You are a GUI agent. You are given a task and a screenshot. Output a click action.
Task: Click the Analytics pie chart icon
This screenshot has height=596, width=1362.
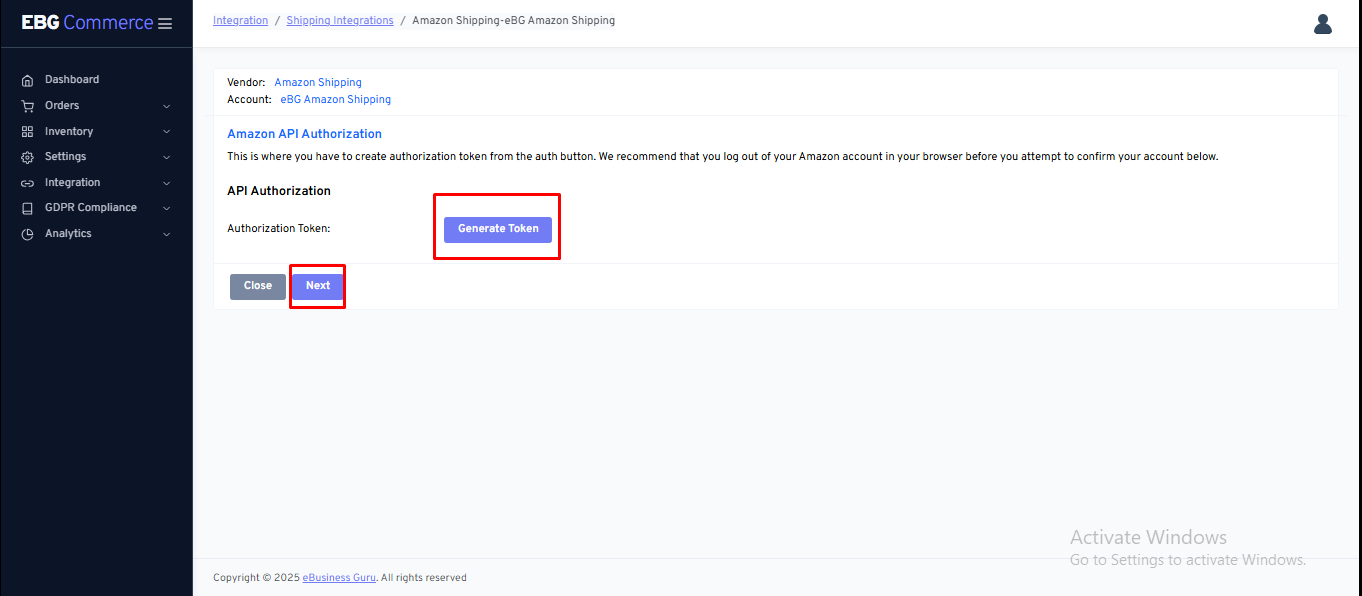(x=27, y=234)
